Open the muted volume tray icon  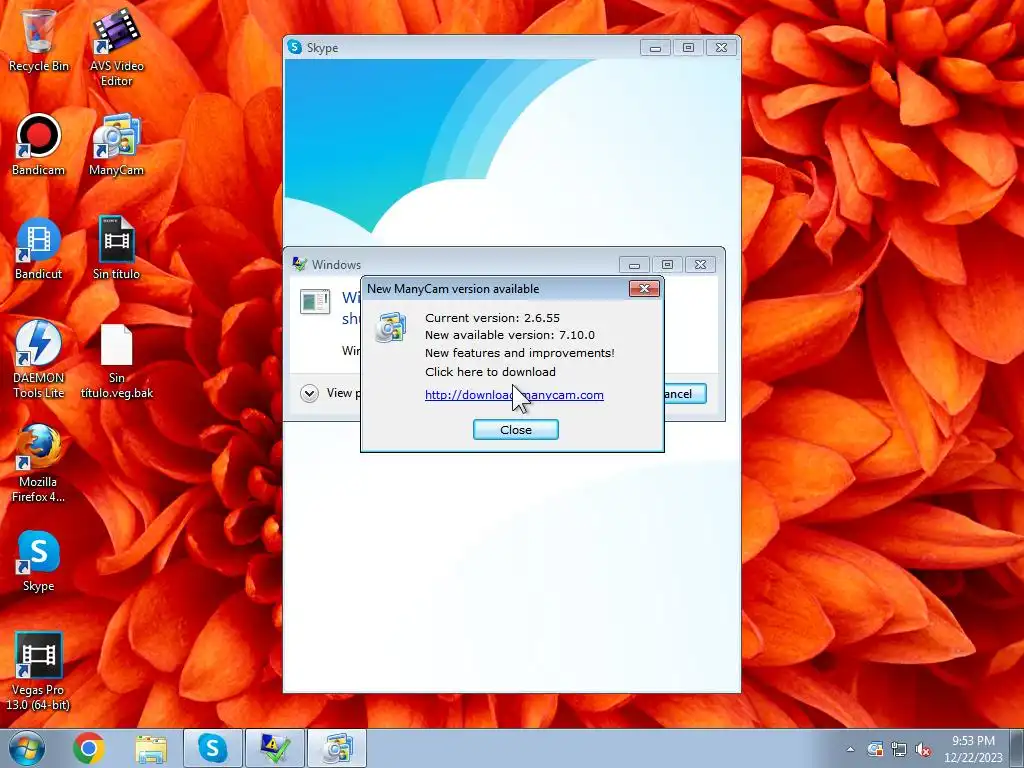923,749
